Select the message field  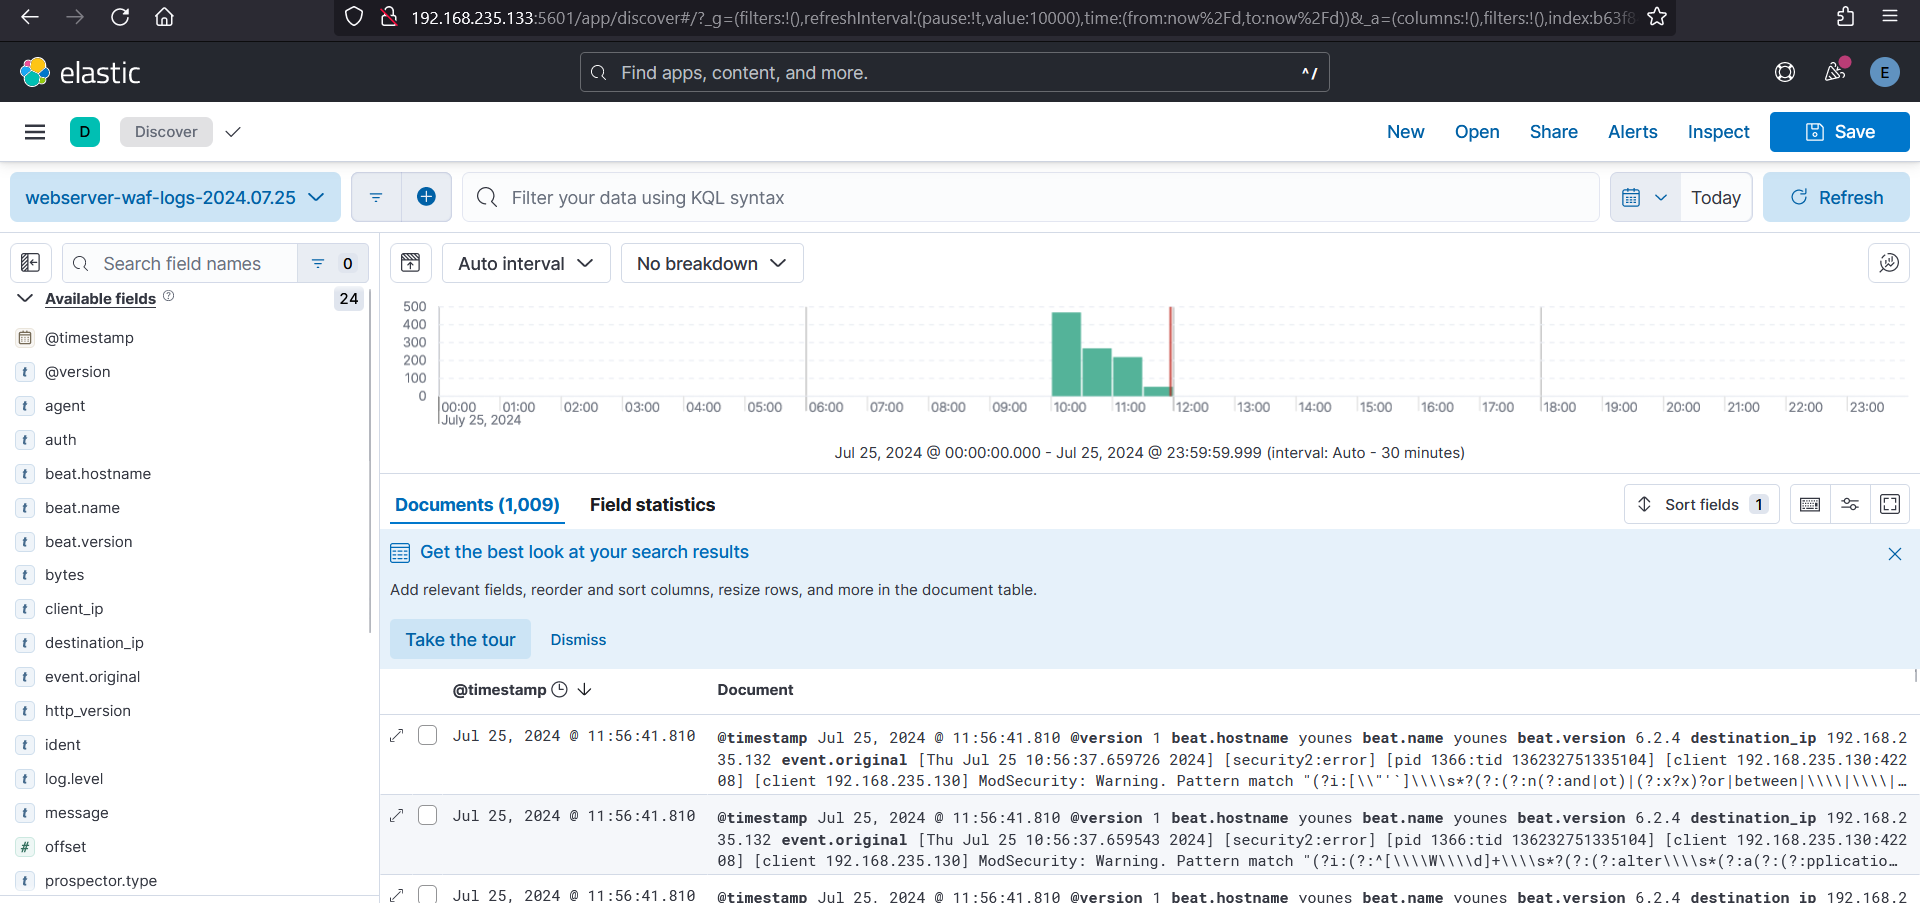coord(76,812)
